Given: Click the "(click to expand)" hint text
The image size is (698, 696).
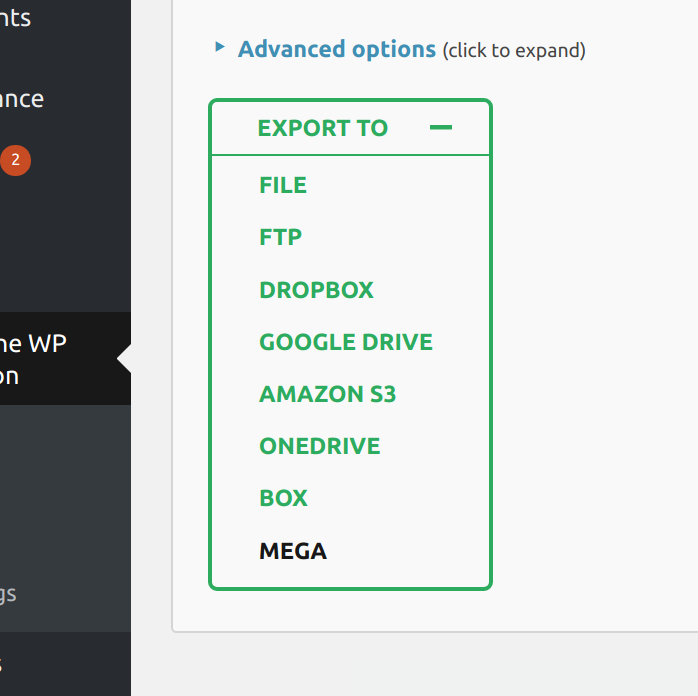Looking at the screenshot, I should (x=514, y=50).
